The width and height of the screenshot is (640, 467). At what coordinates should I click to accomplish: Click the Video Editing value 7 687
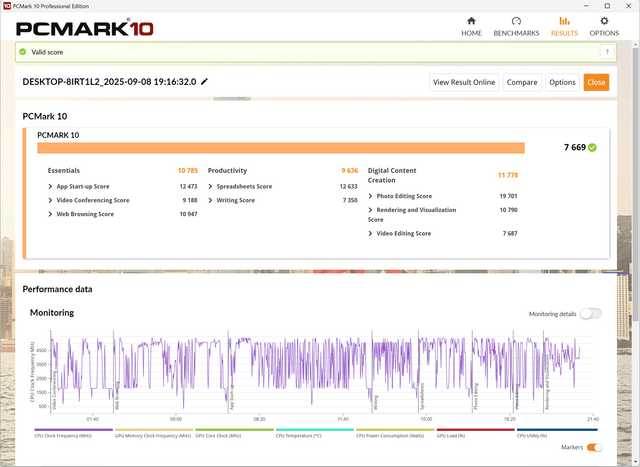510,234
